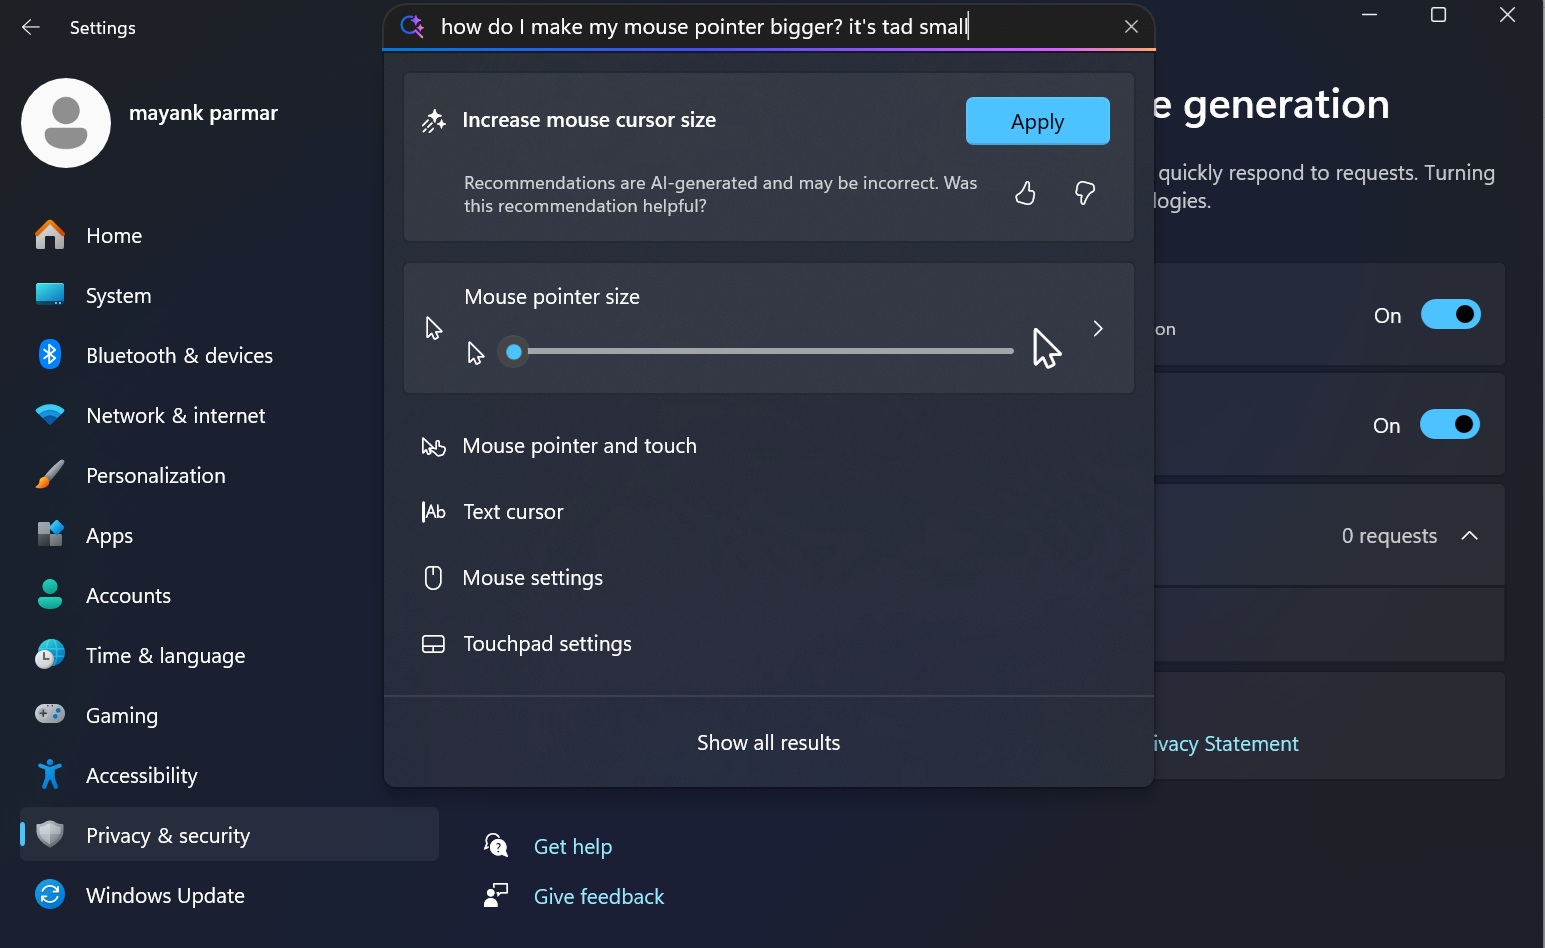1545x948 pixels.
Task: Select Accessibility in sidebar
Action: click(229, 775)
